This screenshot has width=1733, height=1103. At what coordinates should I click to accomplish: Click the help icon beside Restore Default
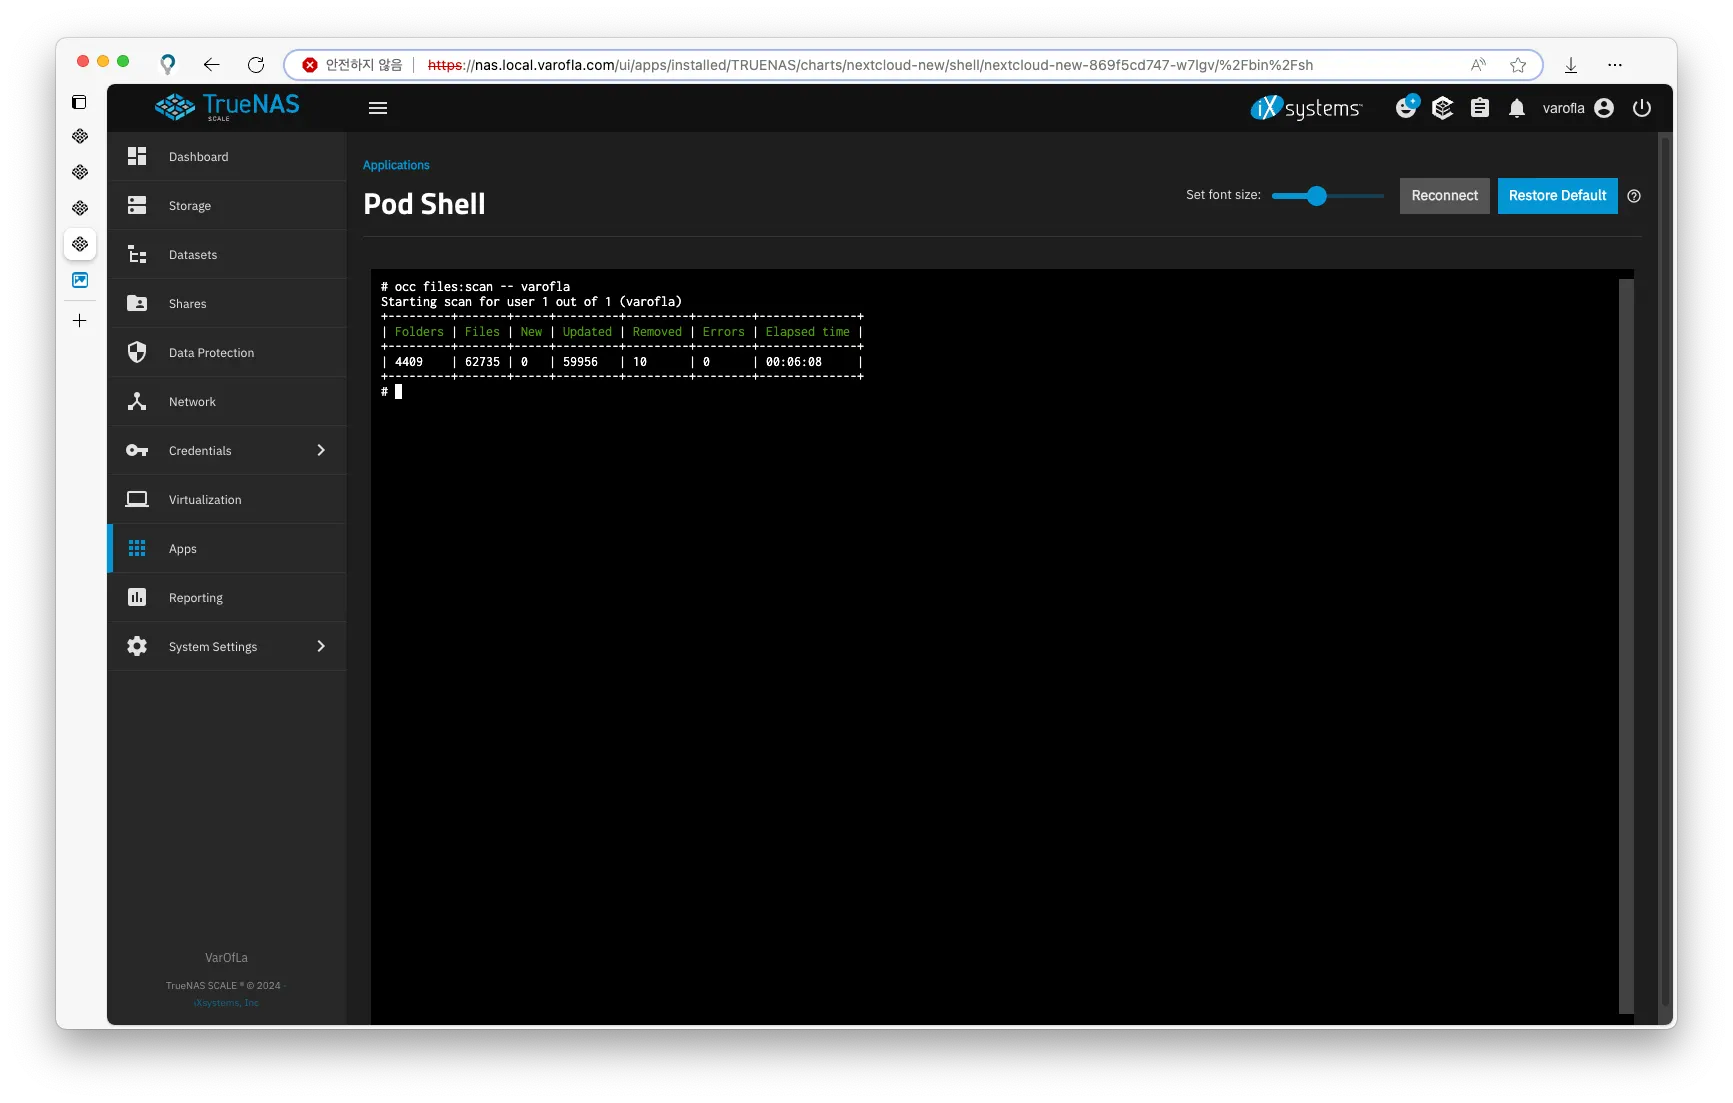(x=1634, y=196)
